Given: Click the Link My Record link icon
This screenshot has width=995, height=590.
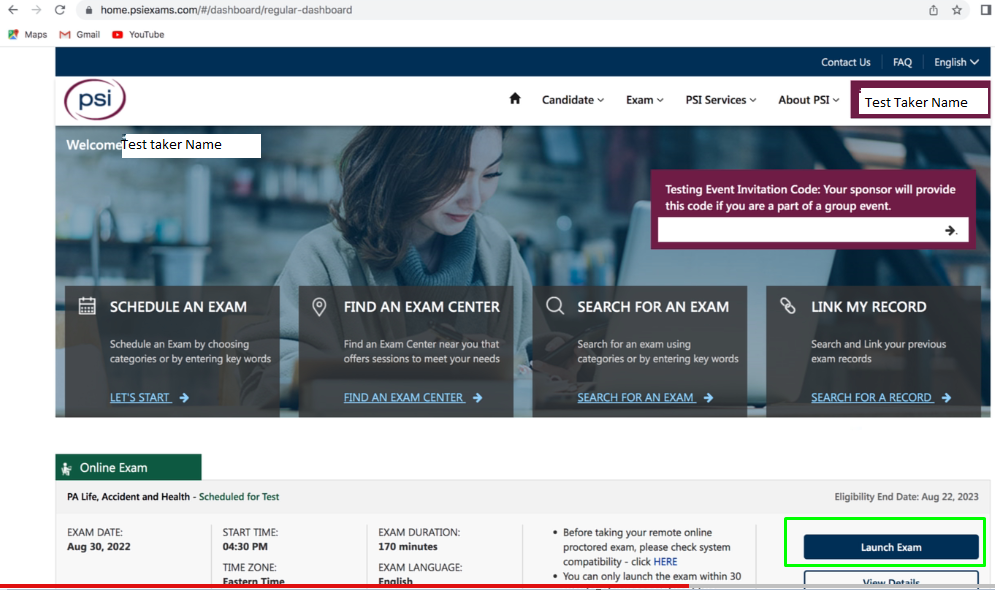Looking at the screenshot, I should click(x=786, y=306).
